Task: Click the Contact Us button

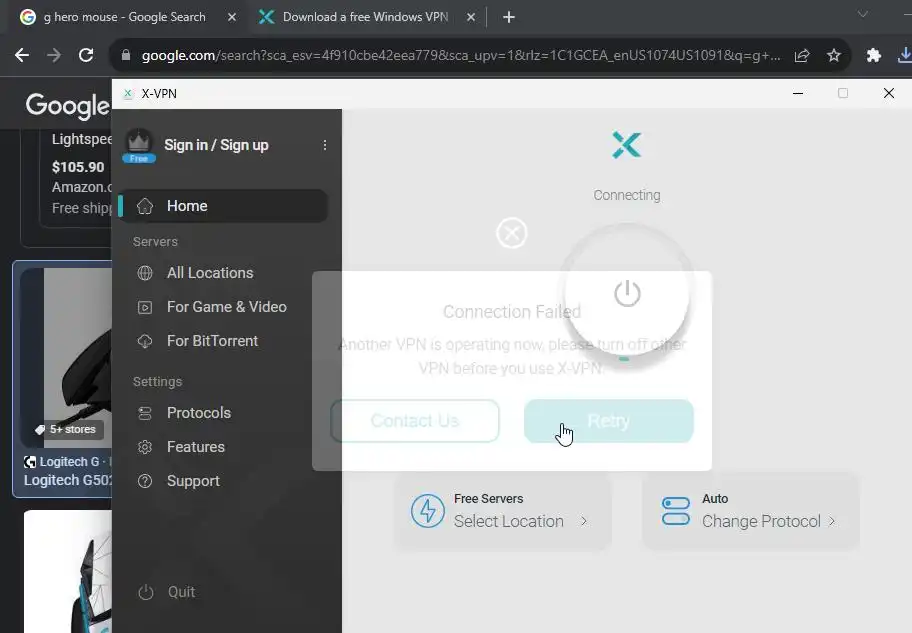Action: click(415, 421)
